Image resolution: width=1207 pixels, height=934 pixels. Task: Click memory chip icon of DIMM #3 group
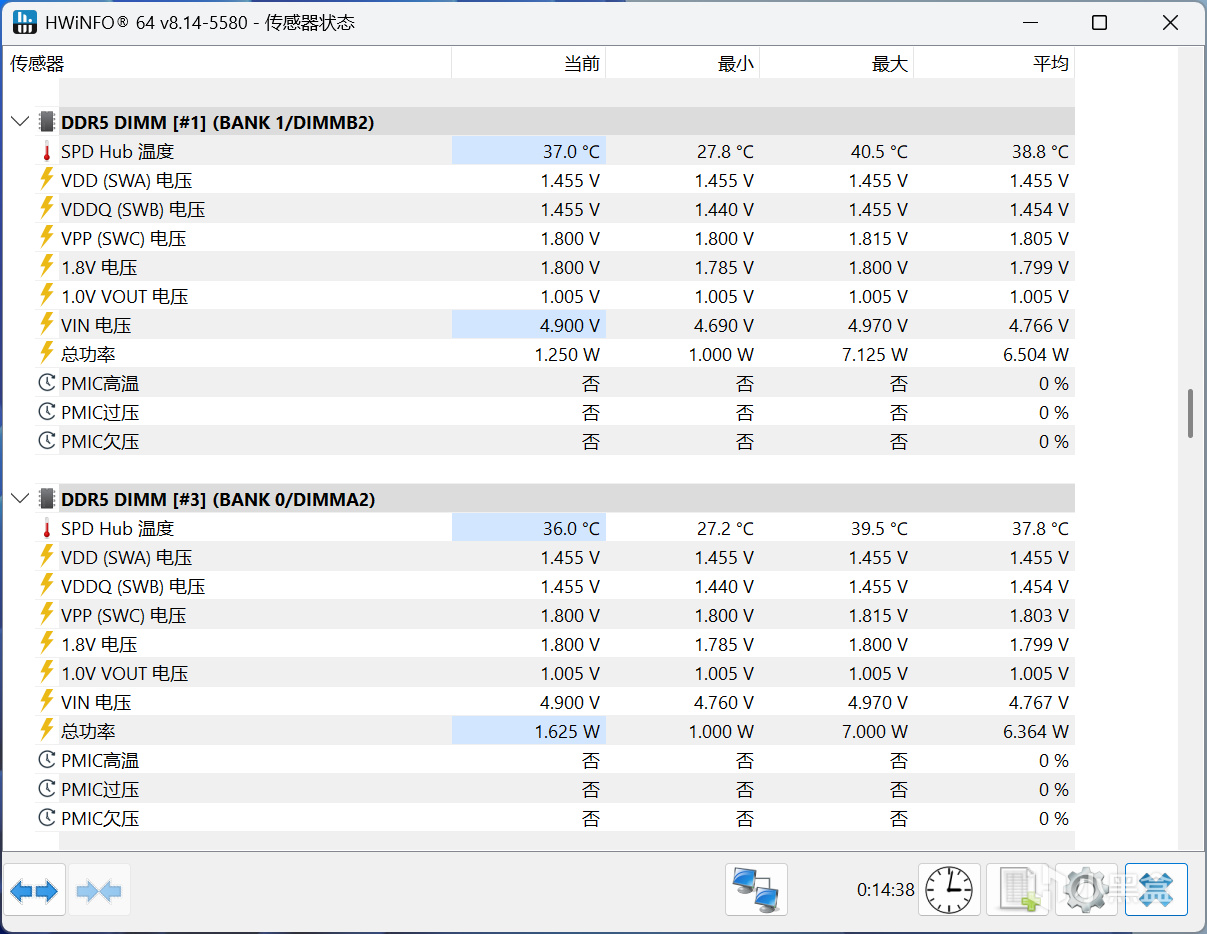click(x=47, y=499)
